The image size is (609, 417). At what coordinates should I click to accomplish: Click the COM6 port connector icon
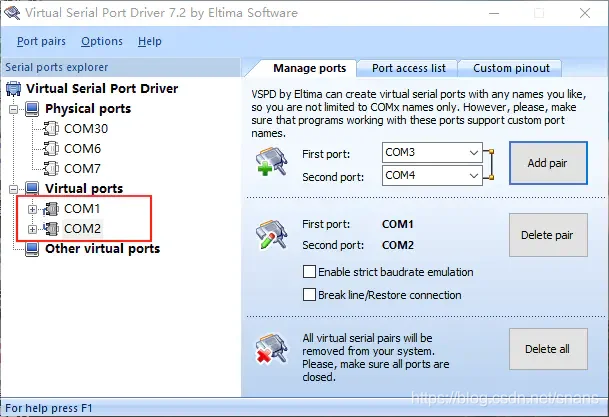(51, 148)
